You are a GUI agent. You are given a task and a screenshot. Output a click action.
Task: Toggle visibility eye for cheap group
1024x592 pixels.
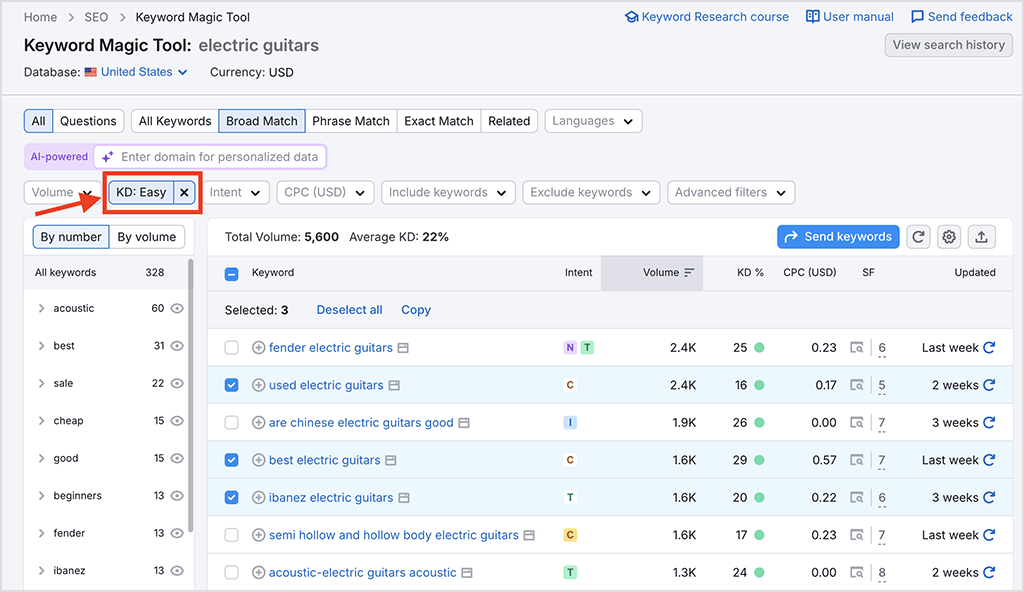point(177,421)
